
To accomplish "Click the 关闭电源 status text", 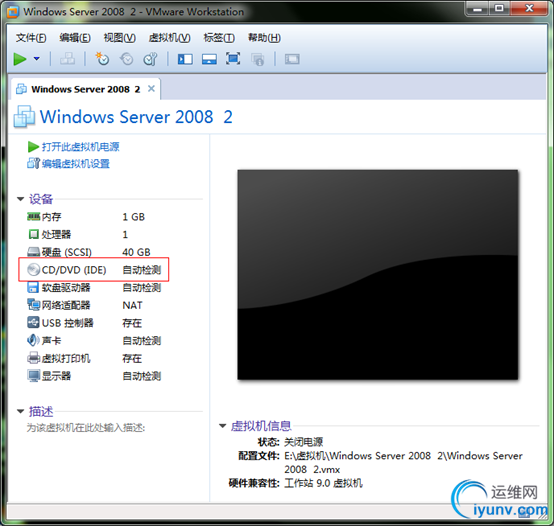I will [x=303, y=442].
